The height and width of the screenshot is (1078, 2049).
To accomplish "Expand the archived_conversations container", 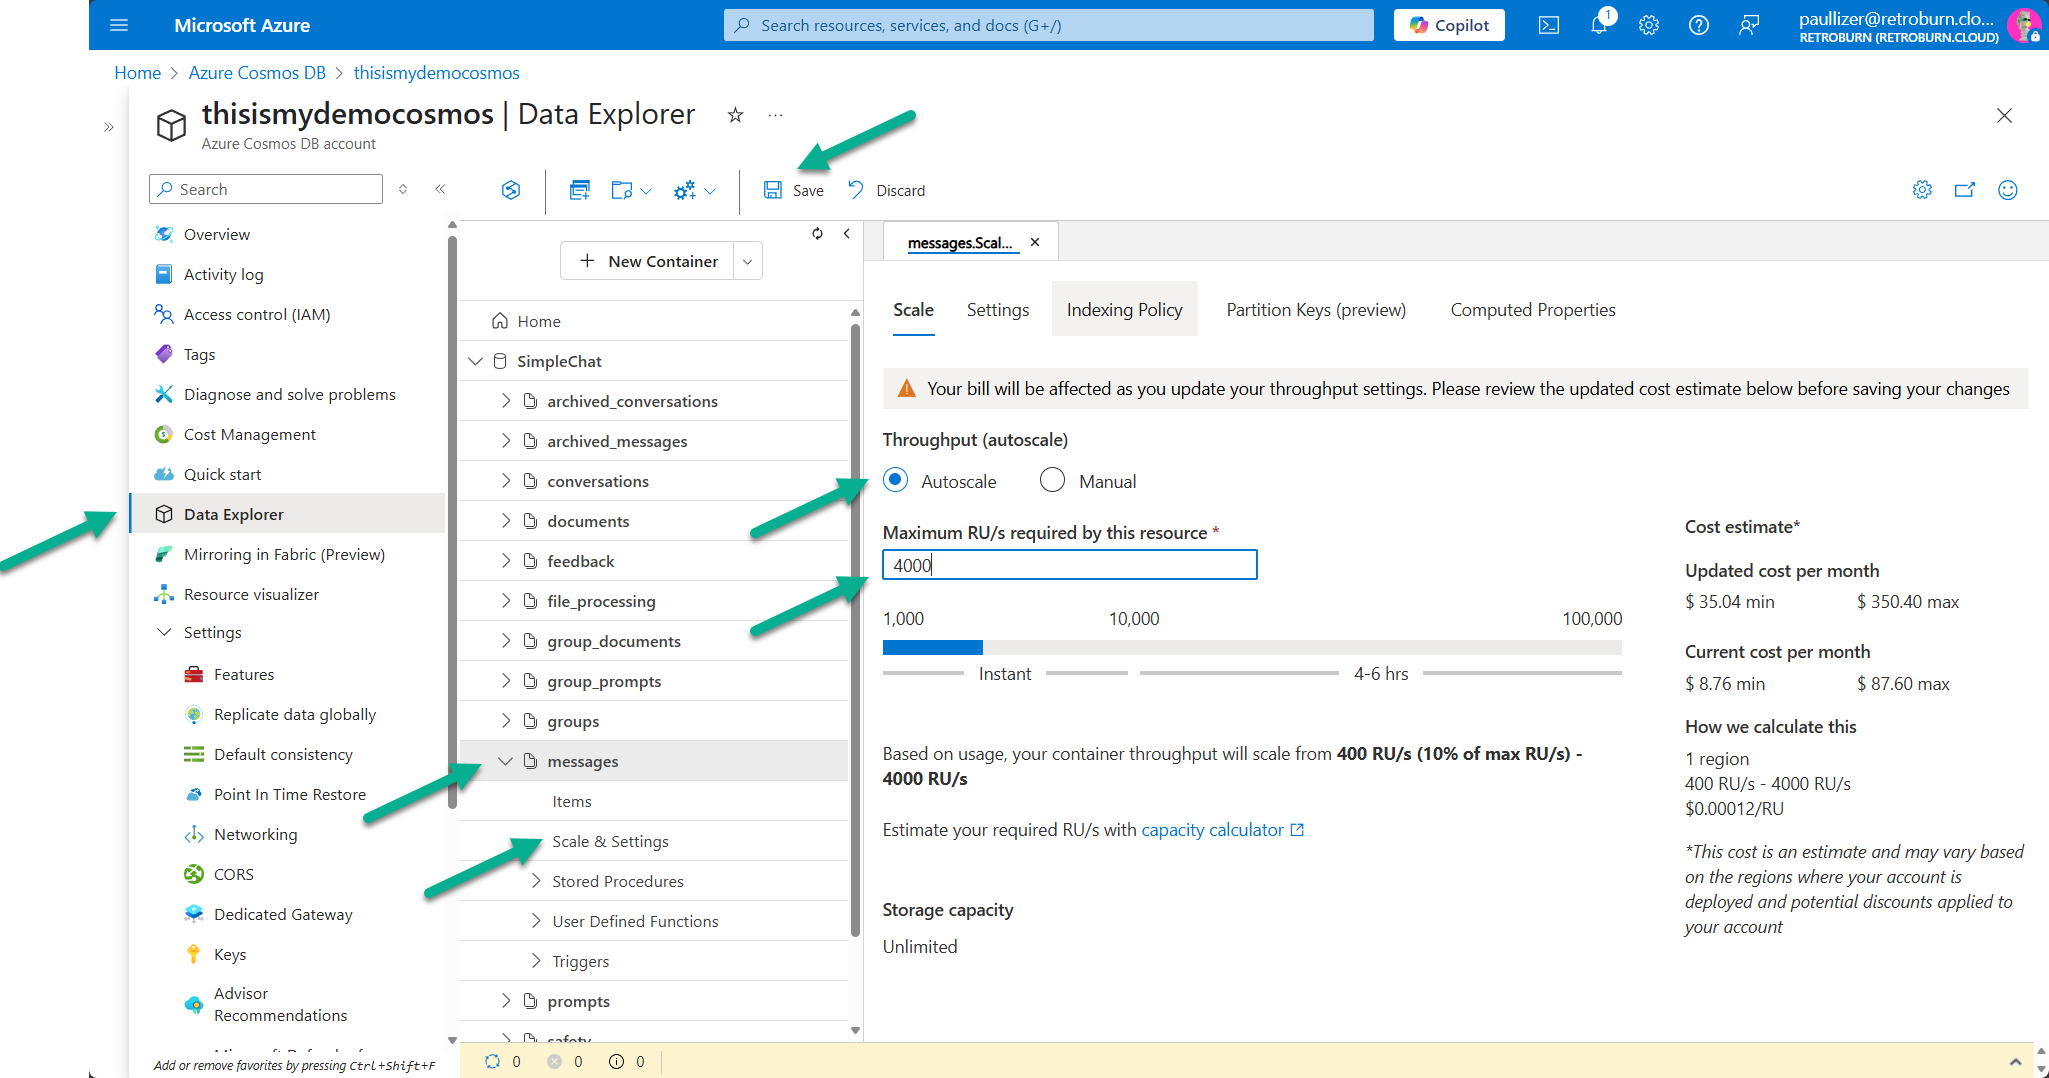I will [506, 401].
